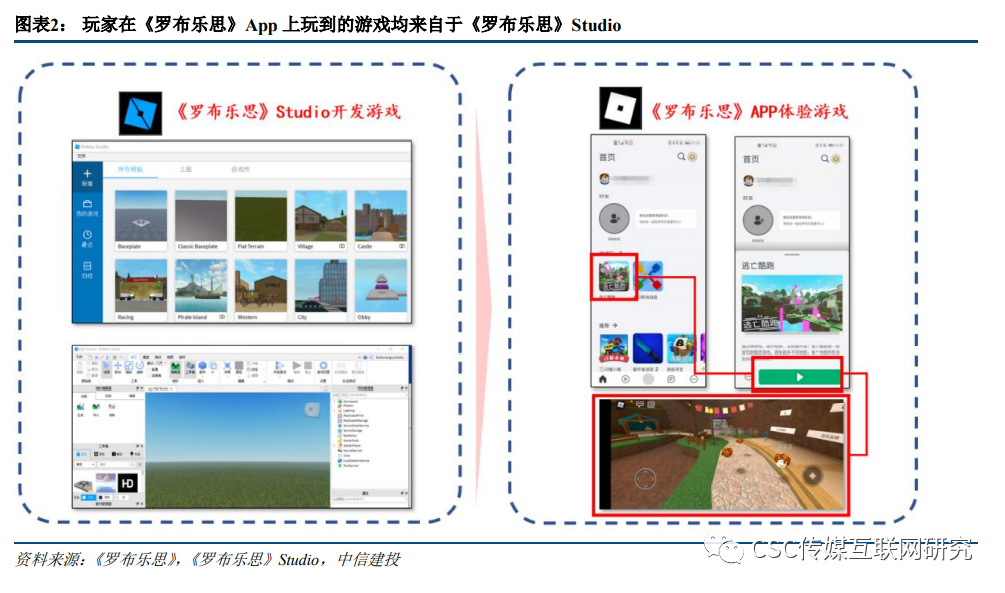Viewport: 1005px width, 593px height.
Task: Open the File menu in template window
Action: point(81,156)
